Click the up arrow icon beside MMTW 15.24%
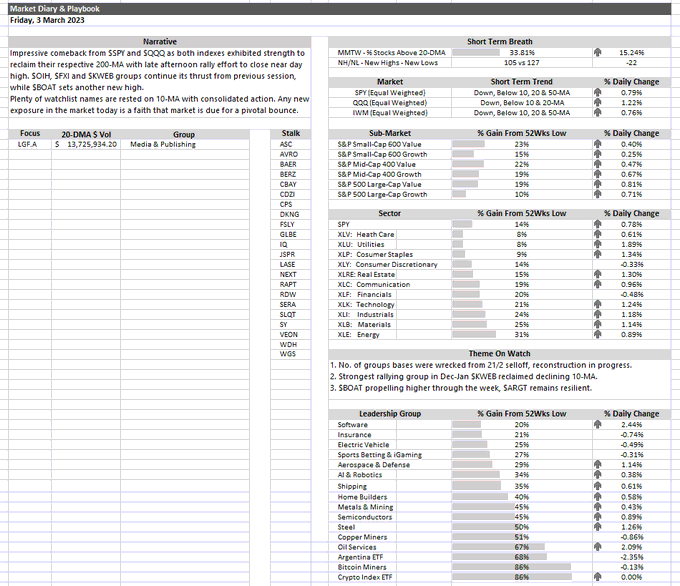The width and height of the screenshot is (680, 586). click(x=598, y=52)
